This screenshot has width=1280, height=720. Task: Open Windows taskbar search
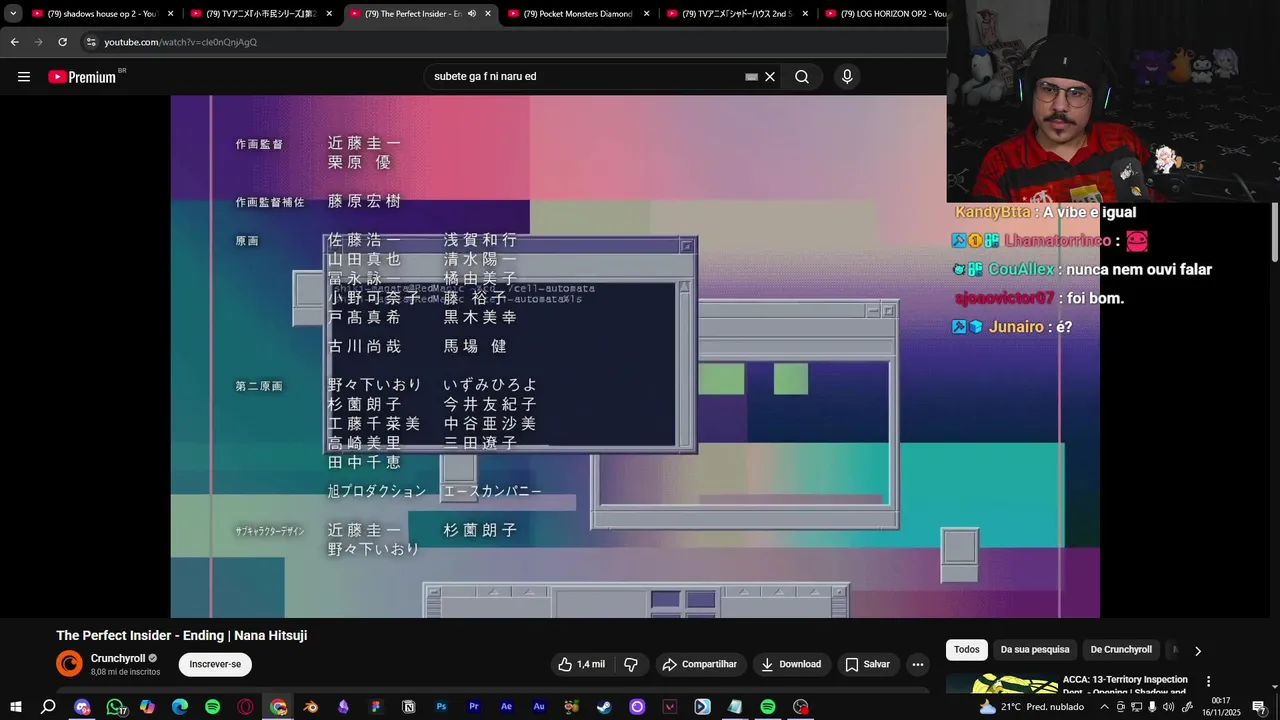pyautogui.click(x=48, y=707)
